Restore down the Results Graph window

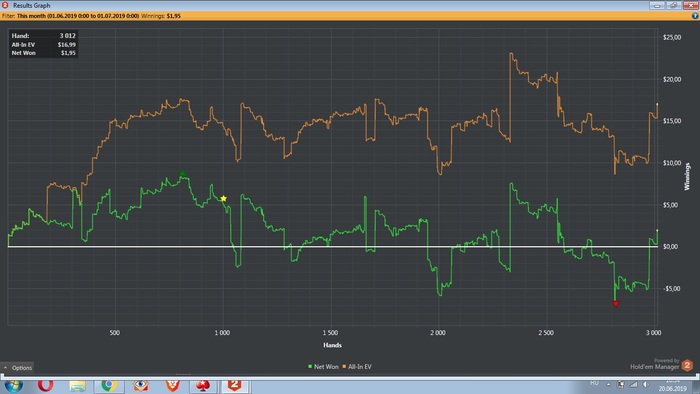pyautogui.click(x=673, y=5)
